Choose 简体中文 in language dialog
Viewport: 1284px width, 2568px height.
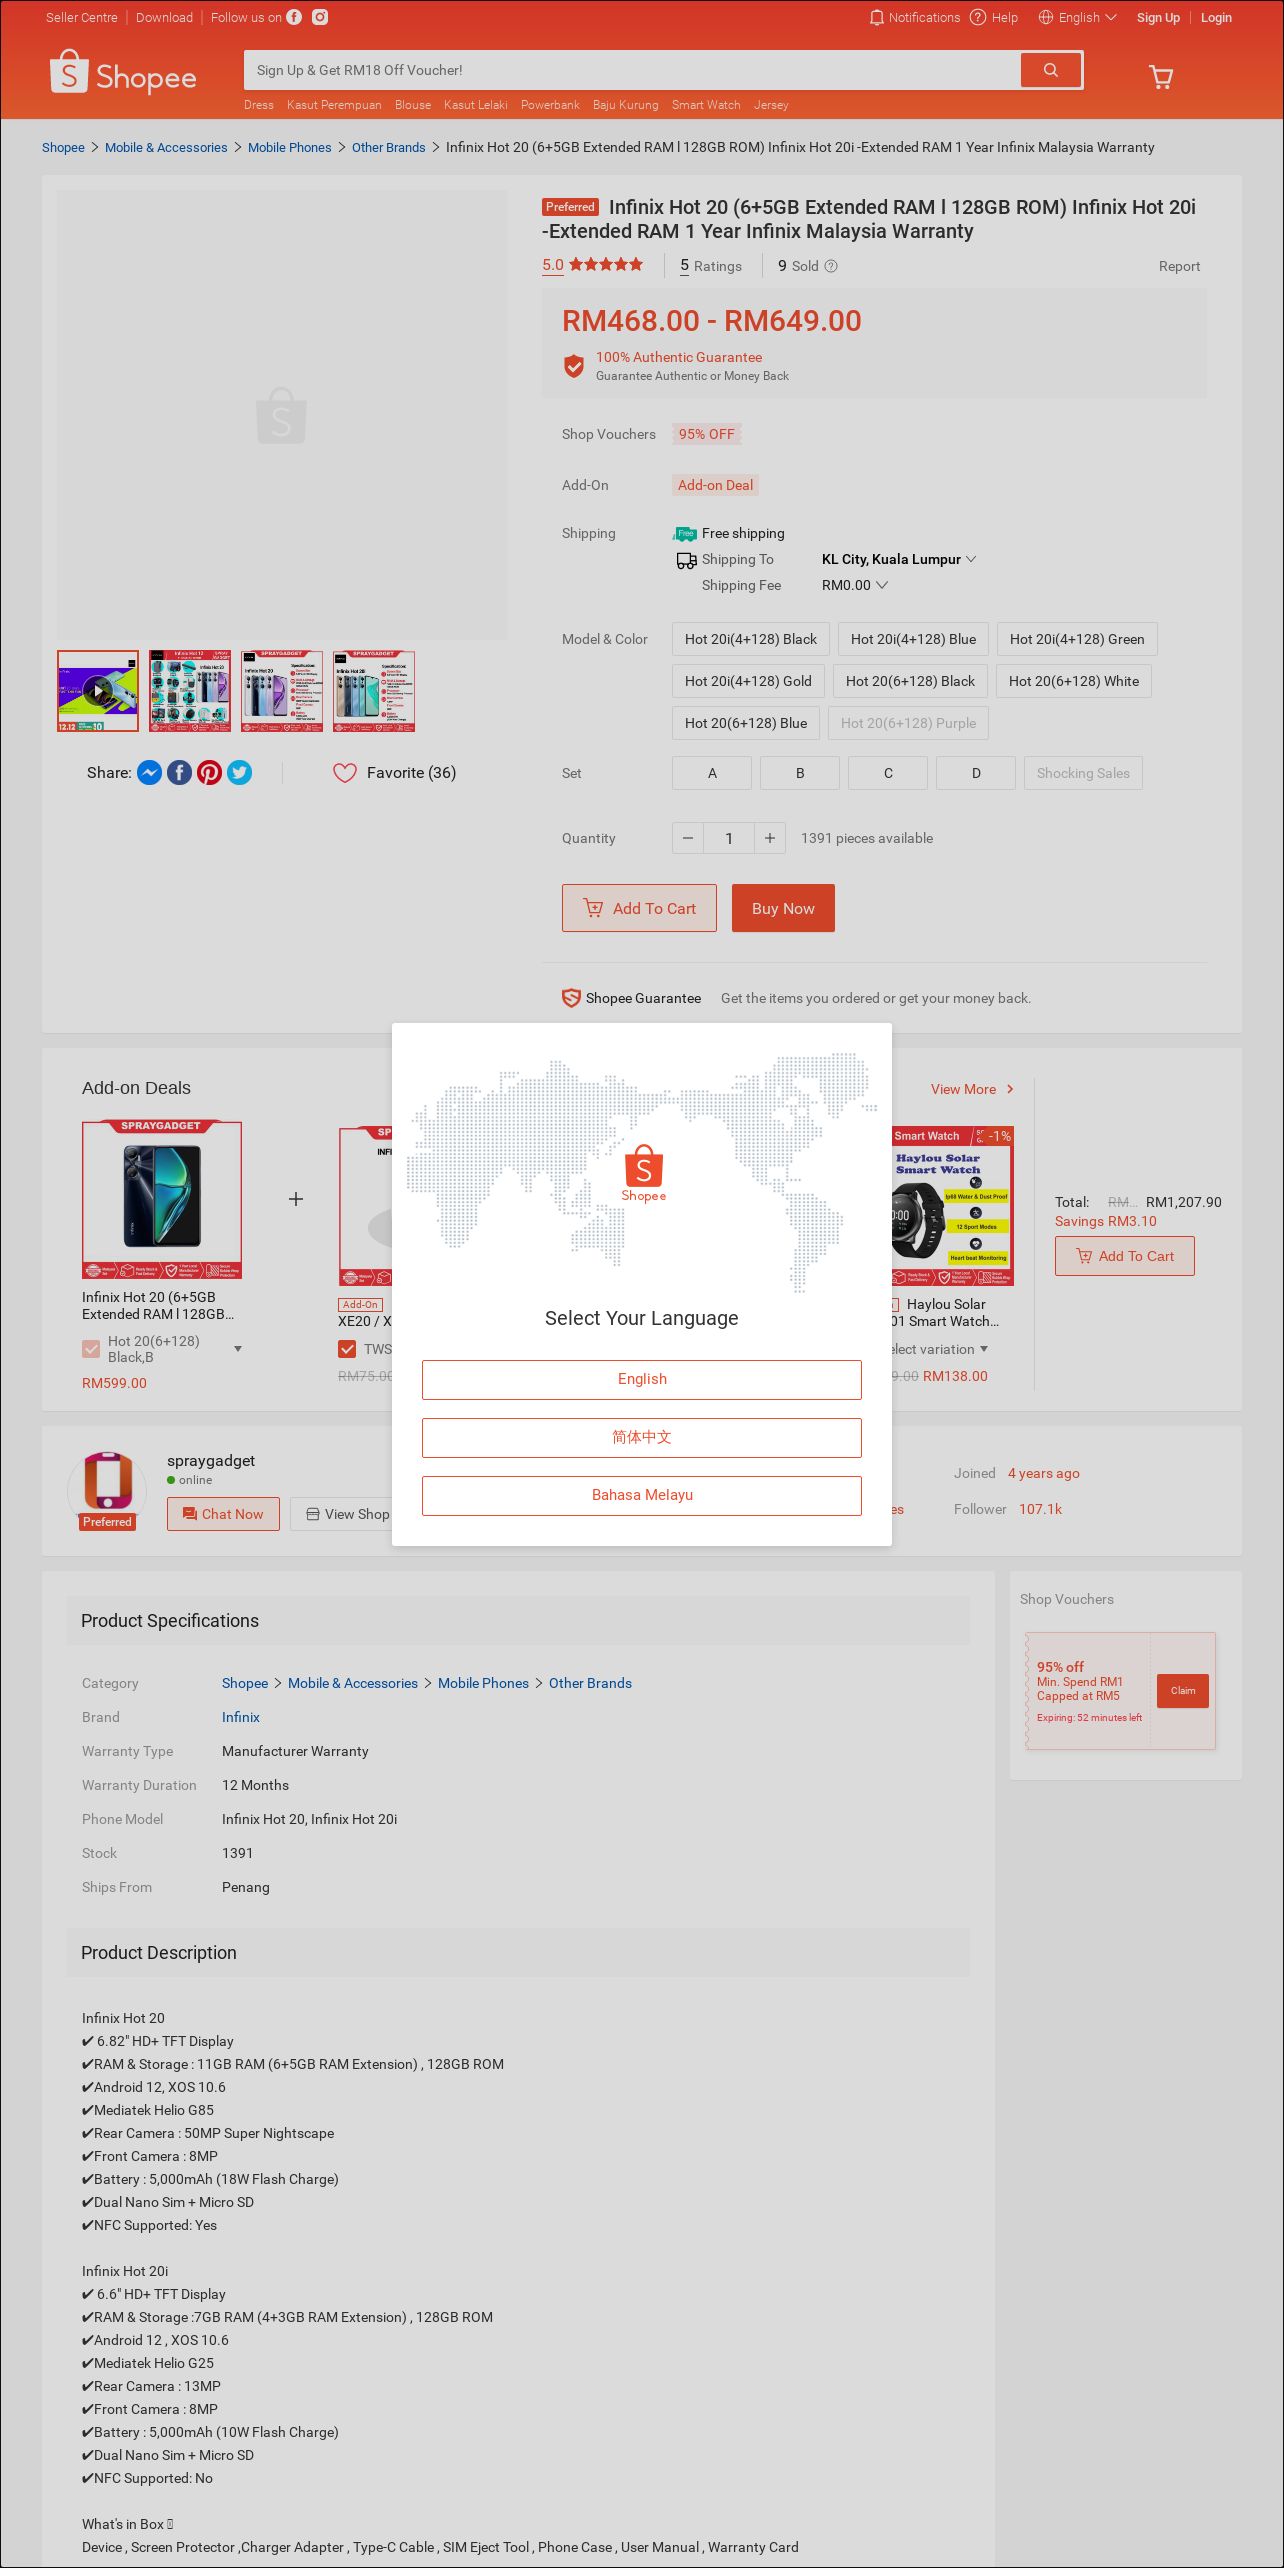(642, 1437)
